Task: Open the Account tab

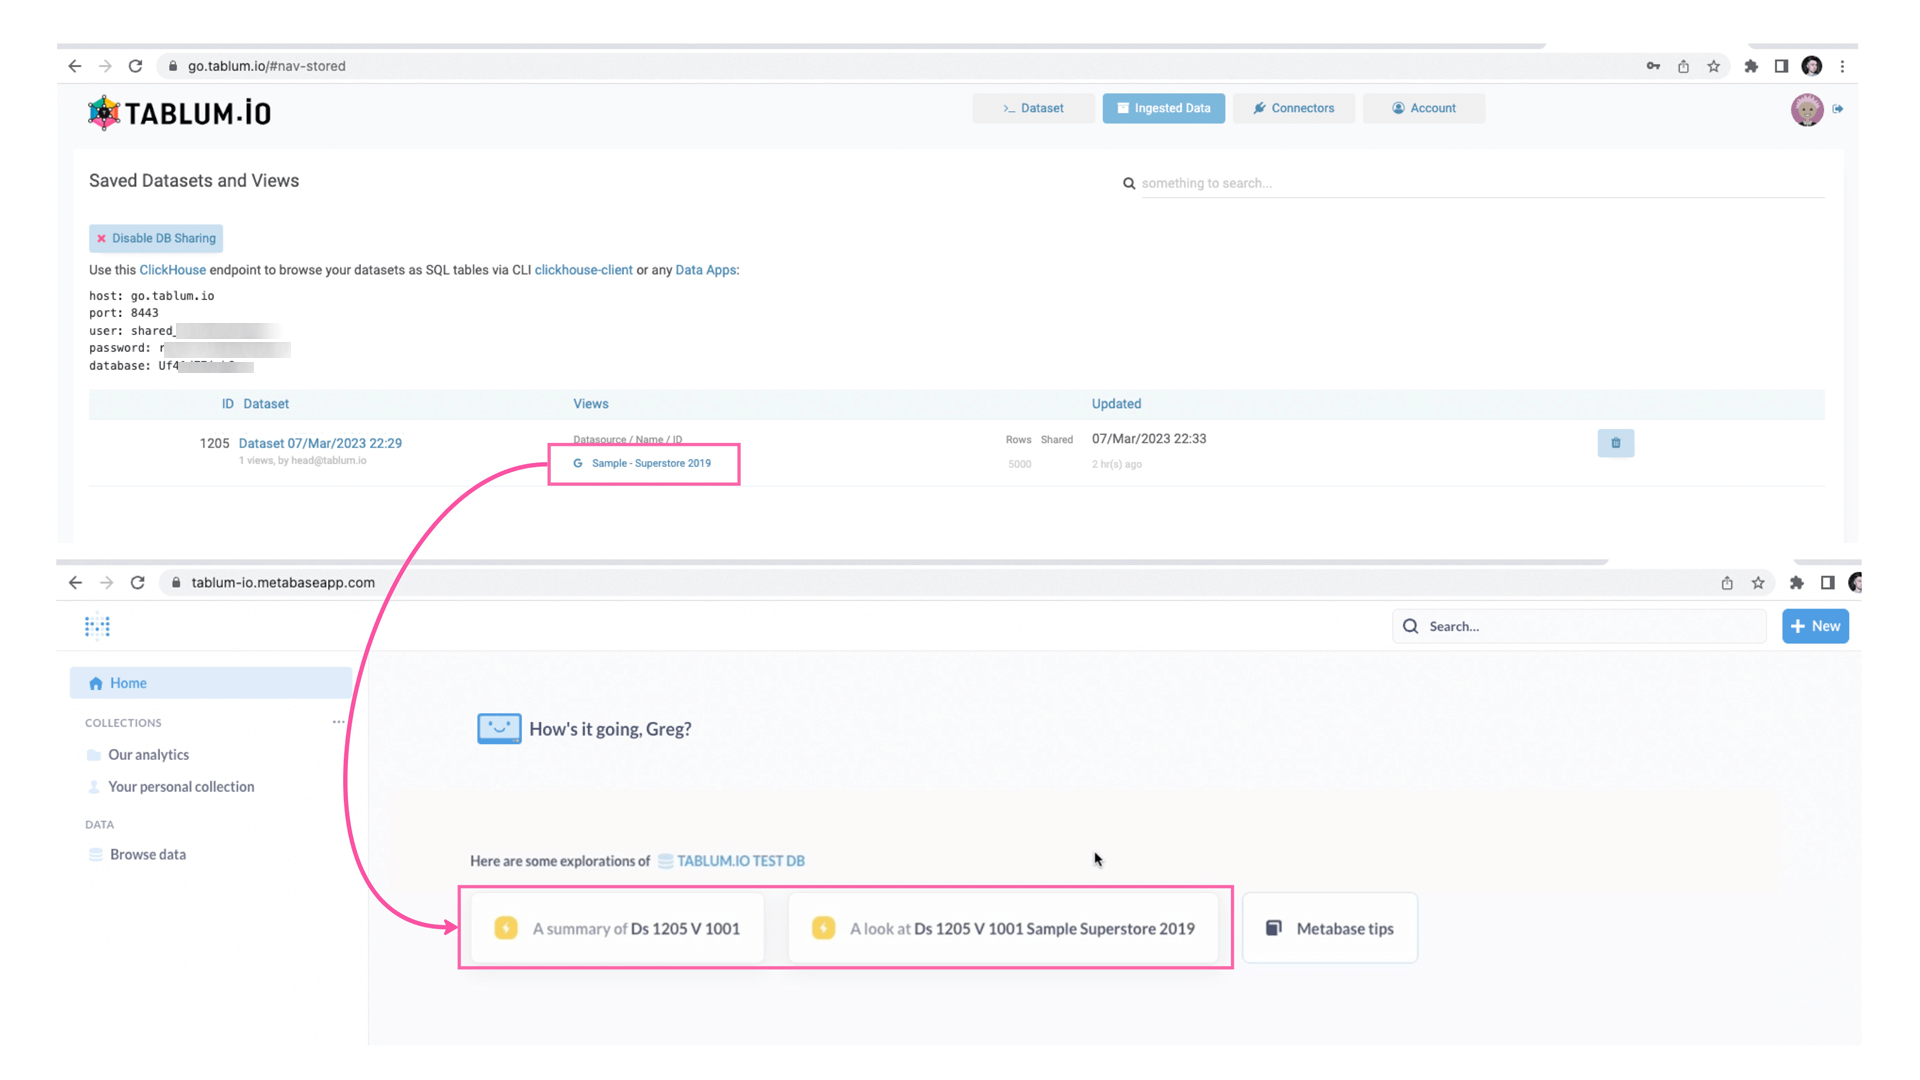Action: coord(1424,108)
